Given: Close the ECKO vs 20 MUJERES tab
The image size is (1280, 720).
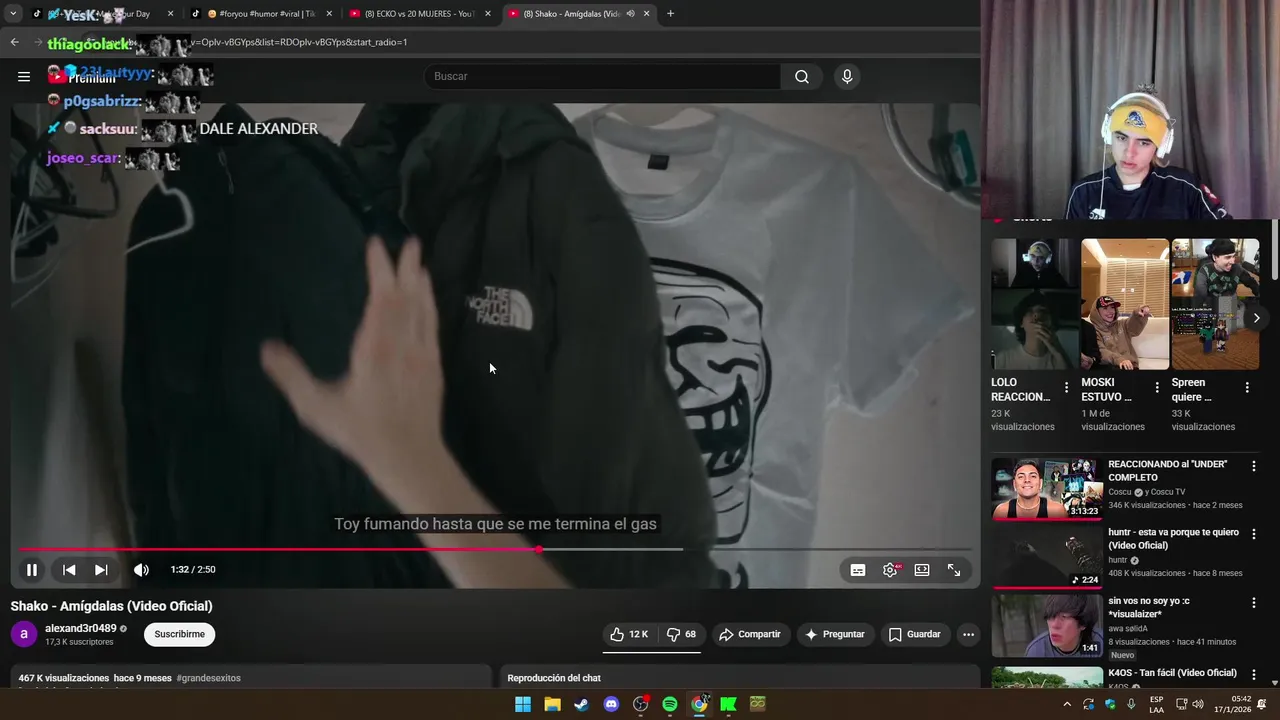Looking at the screenshot, I should click(488, 14).
